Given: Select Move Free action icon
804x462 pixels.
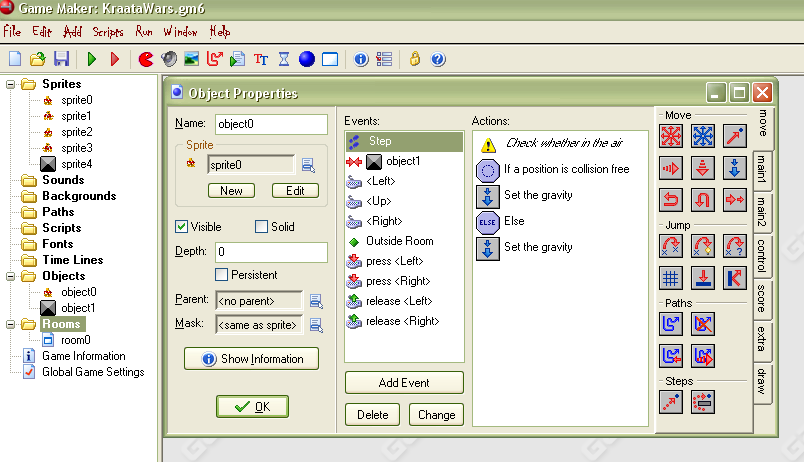Looking at the screenshot, I should coord(703,136).
